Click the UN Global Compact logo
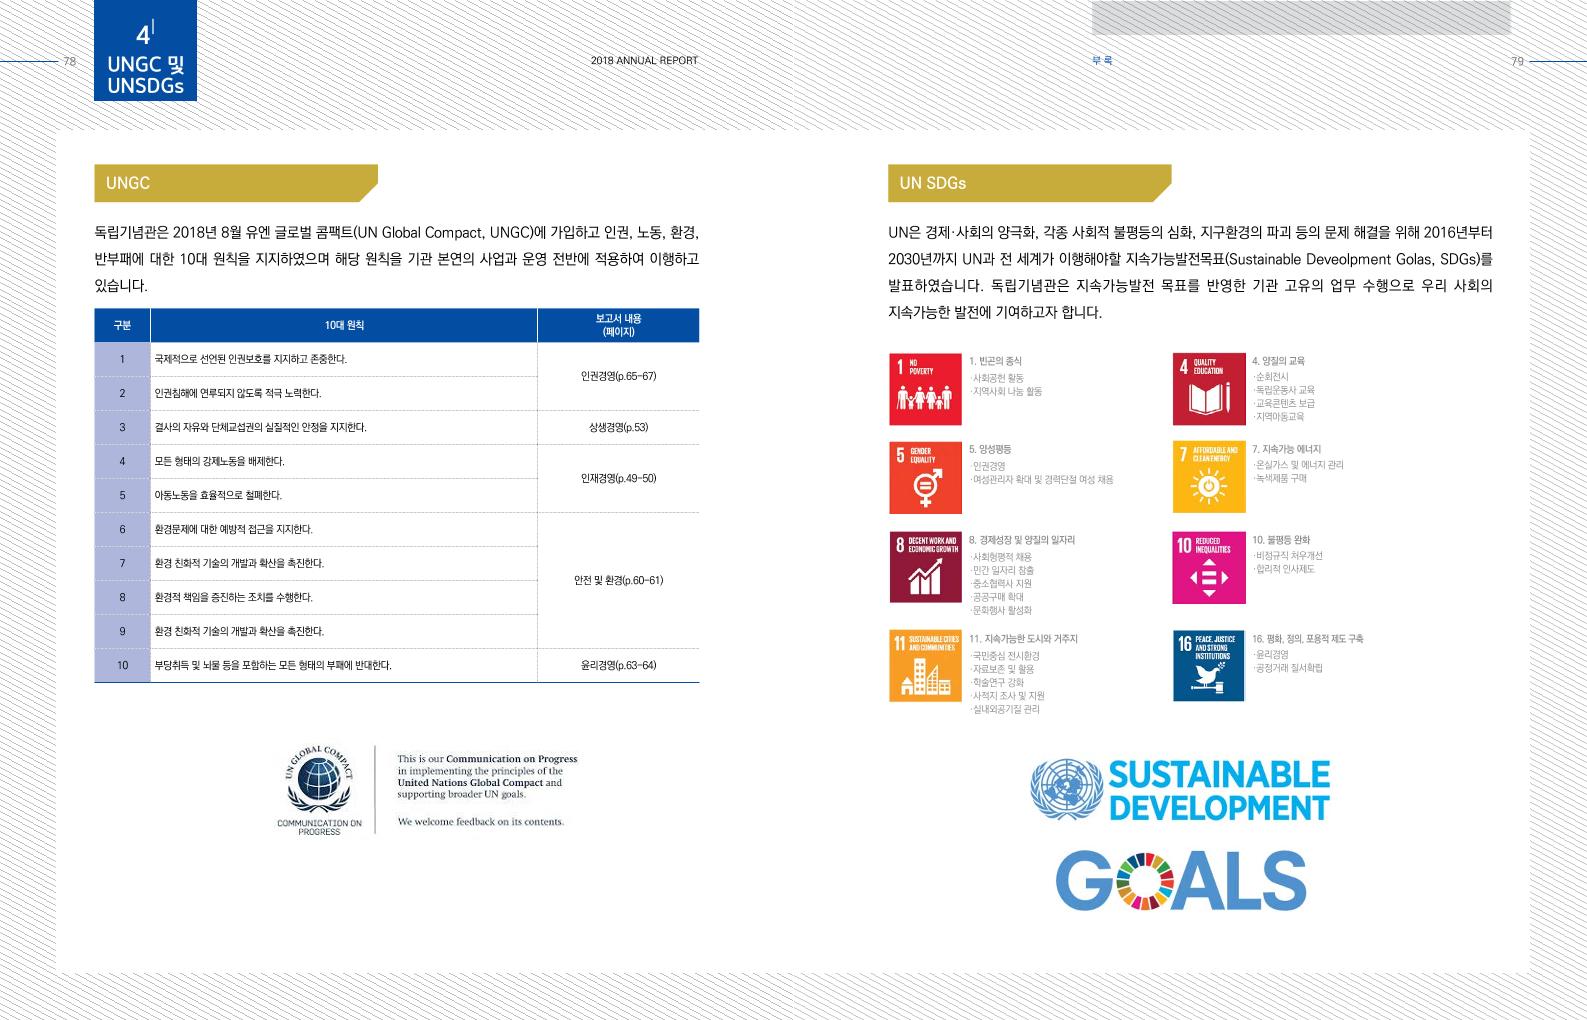This screenshot has height=1020, width=1587. point(319,780)
